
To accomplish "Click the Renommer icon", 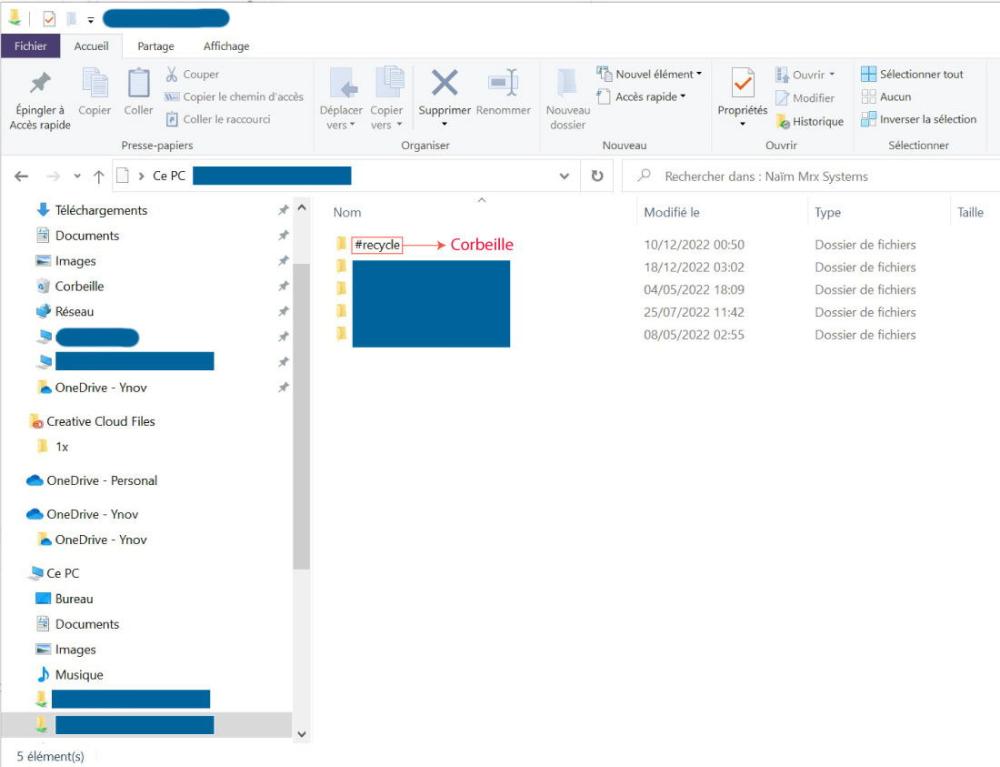I will tap(502, 83).
